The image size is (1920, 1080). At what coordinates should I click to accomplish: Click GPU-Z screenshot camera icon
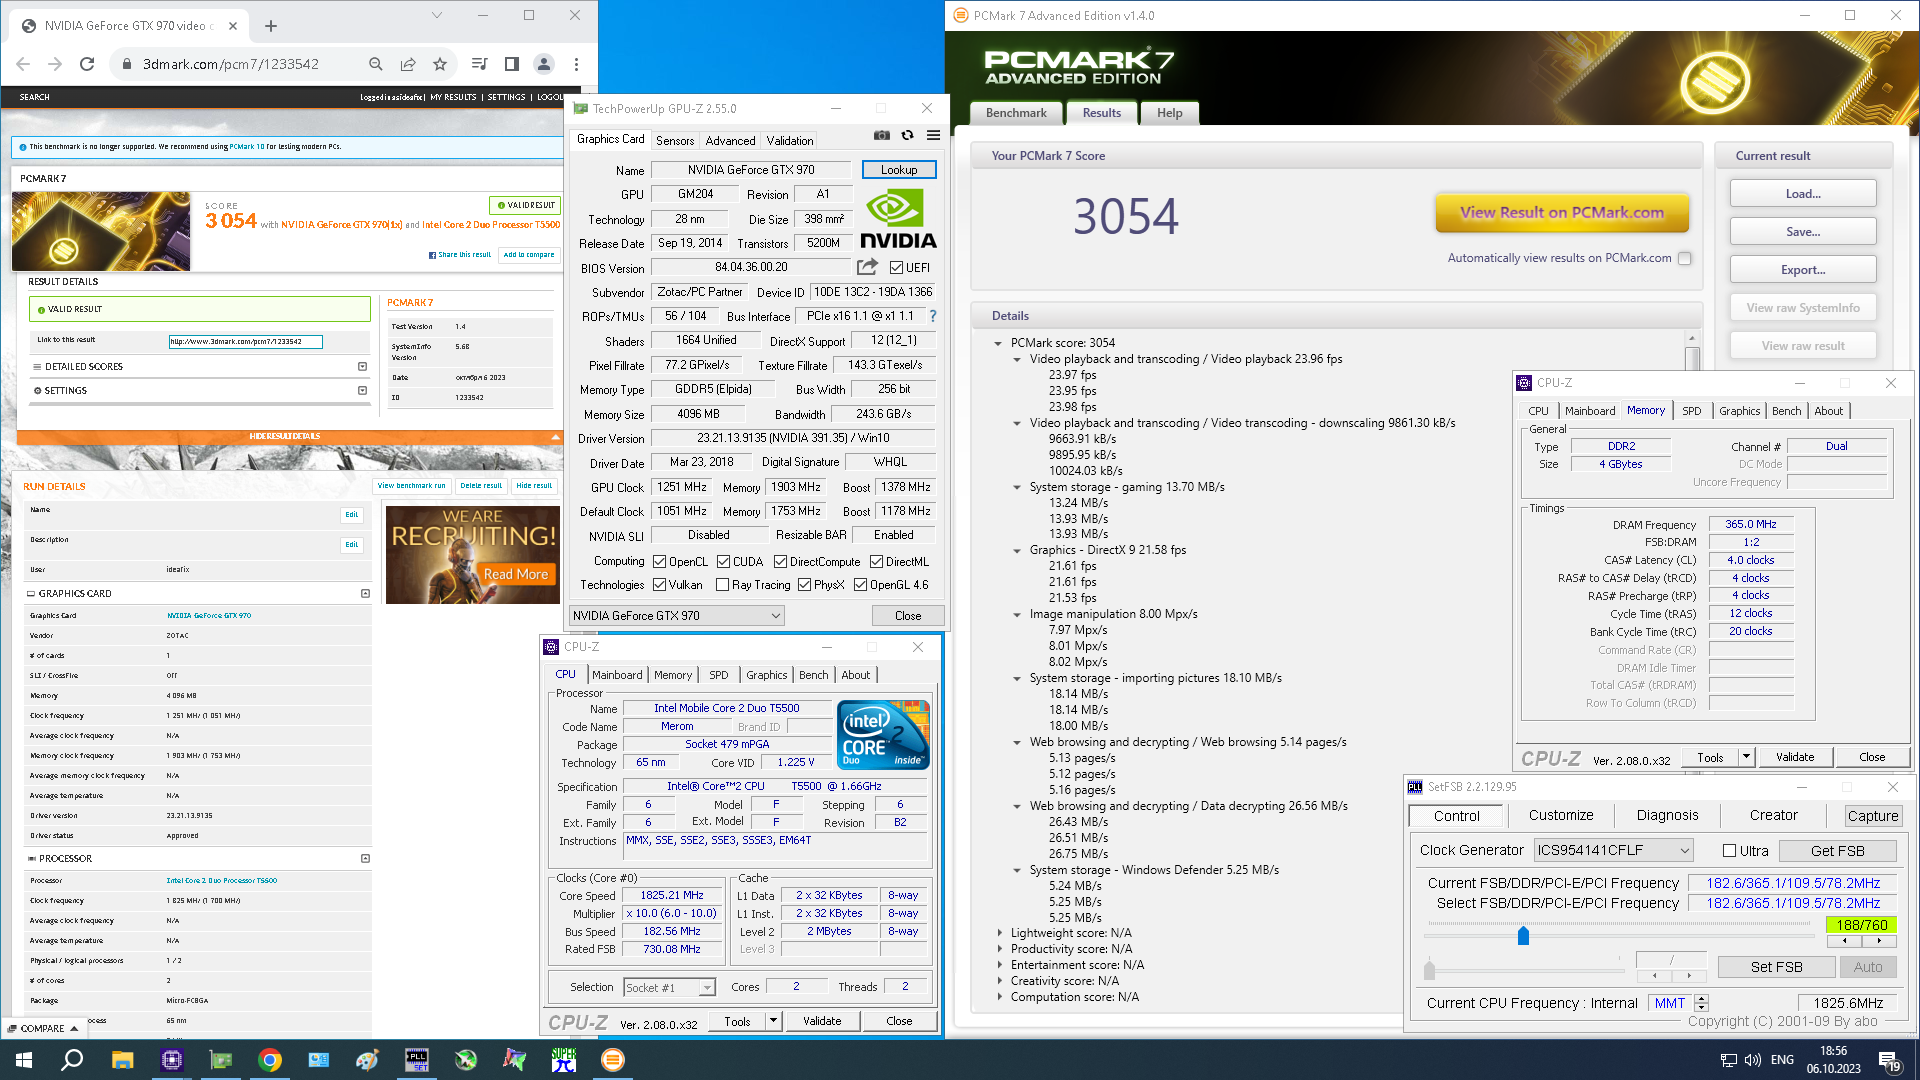coord(881,135)
